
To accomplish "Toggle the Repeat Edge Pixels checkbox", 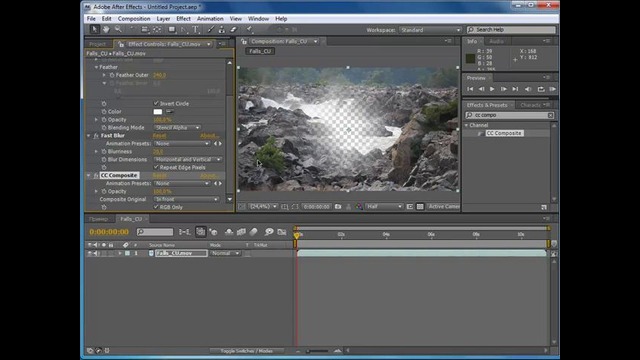I will (x=156, y=167).
